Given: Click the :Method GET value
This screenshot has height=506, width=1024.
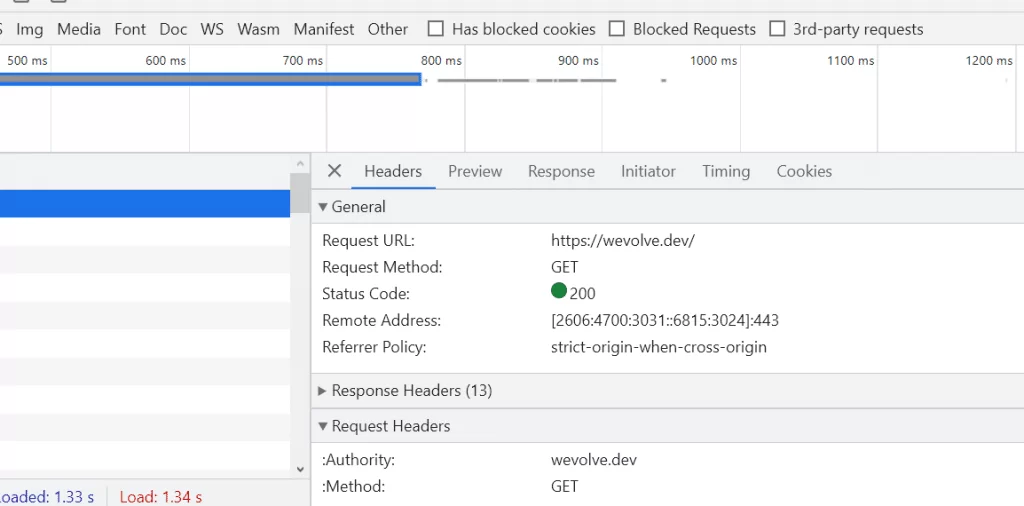Looking at the screenshot, I should point(564,486).
